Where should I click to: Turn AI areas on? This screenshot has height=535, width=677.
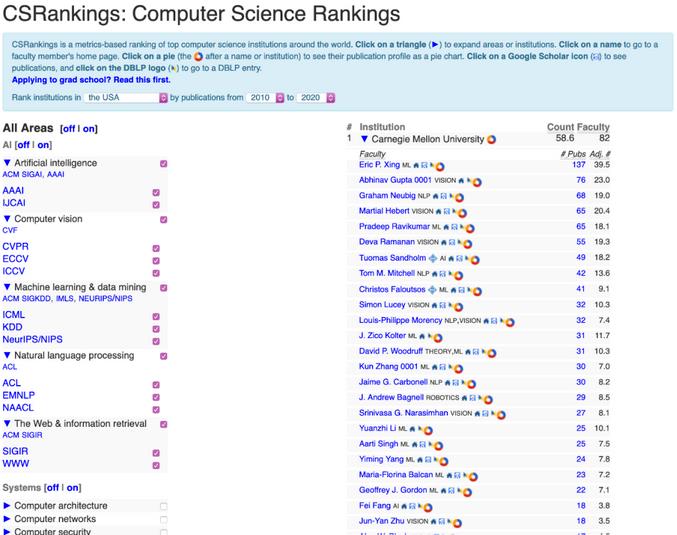coord(43,145)
